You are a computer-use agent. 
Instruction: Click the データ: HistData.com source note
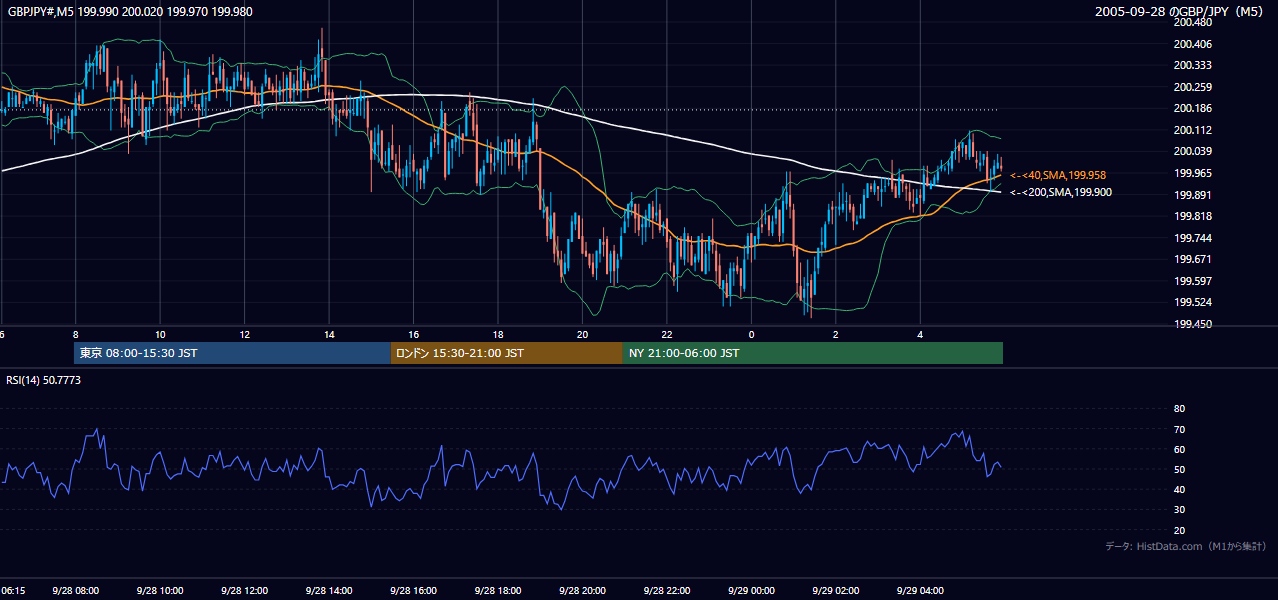pyautogui.click(x=1186, y=547)
